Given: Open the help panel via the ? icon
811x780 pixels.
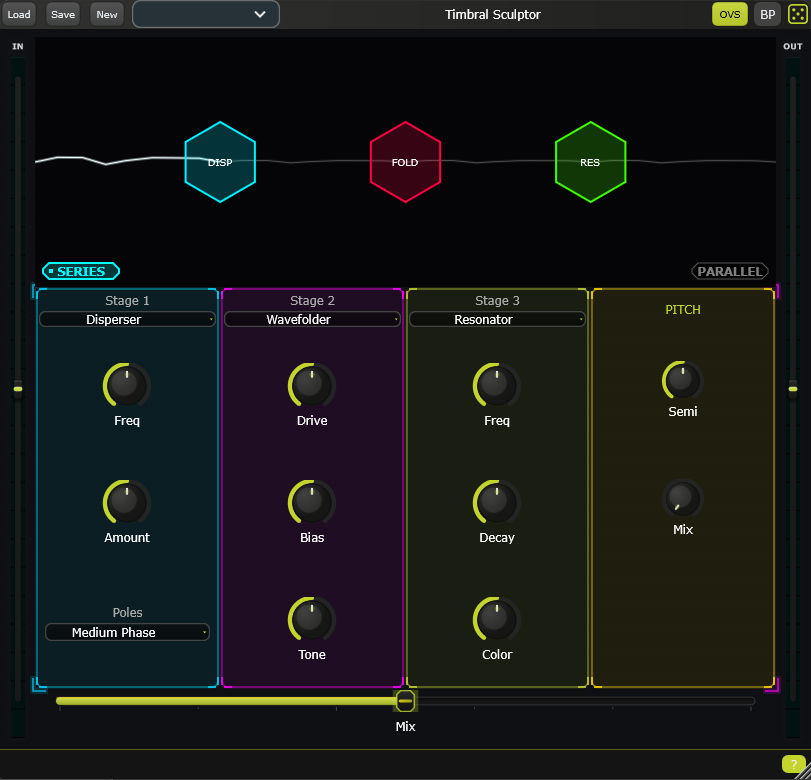Looking at the screenshot, I should click(793, 765).
